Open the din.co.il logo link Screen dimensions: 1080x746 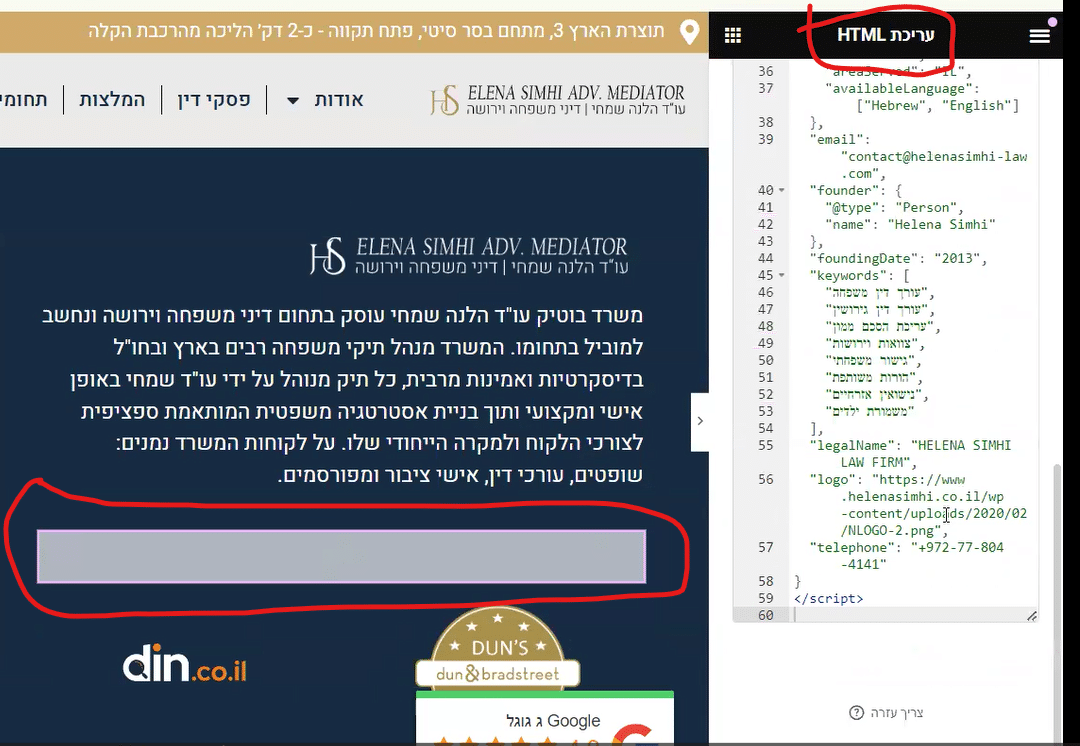[185, 663]
